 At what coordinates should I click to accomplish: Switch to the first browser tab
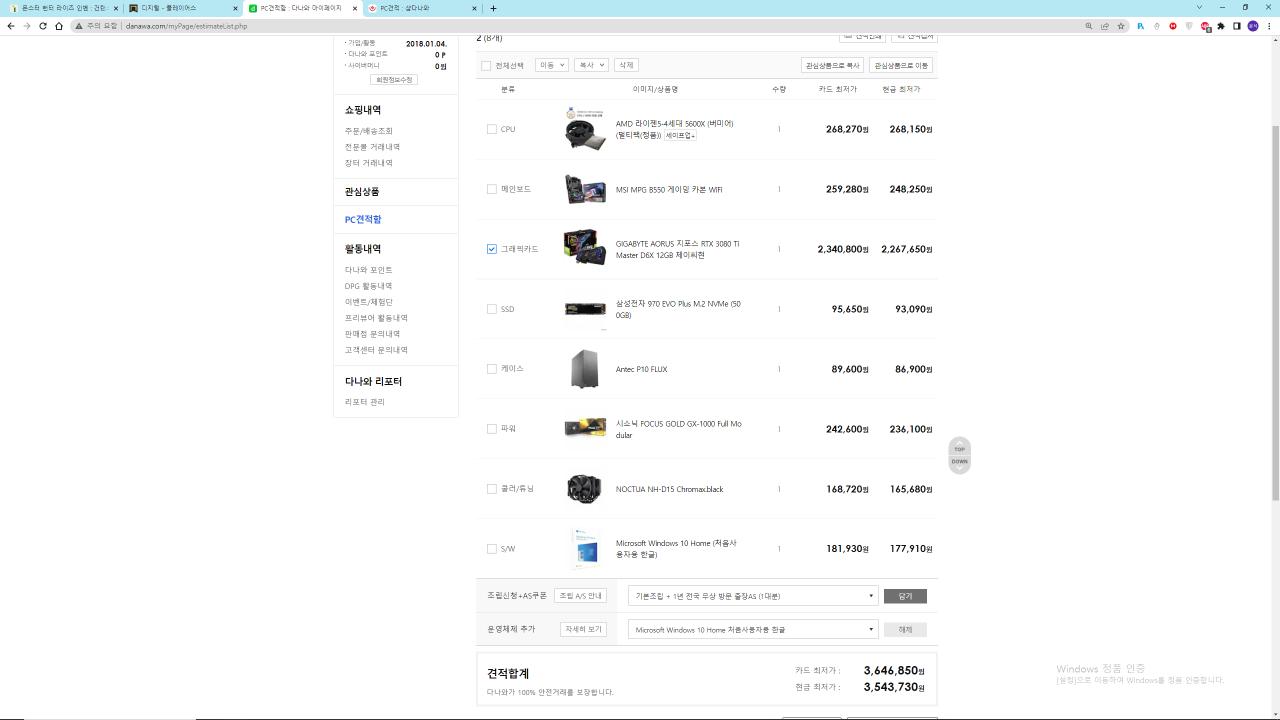(x=64, y=8)
